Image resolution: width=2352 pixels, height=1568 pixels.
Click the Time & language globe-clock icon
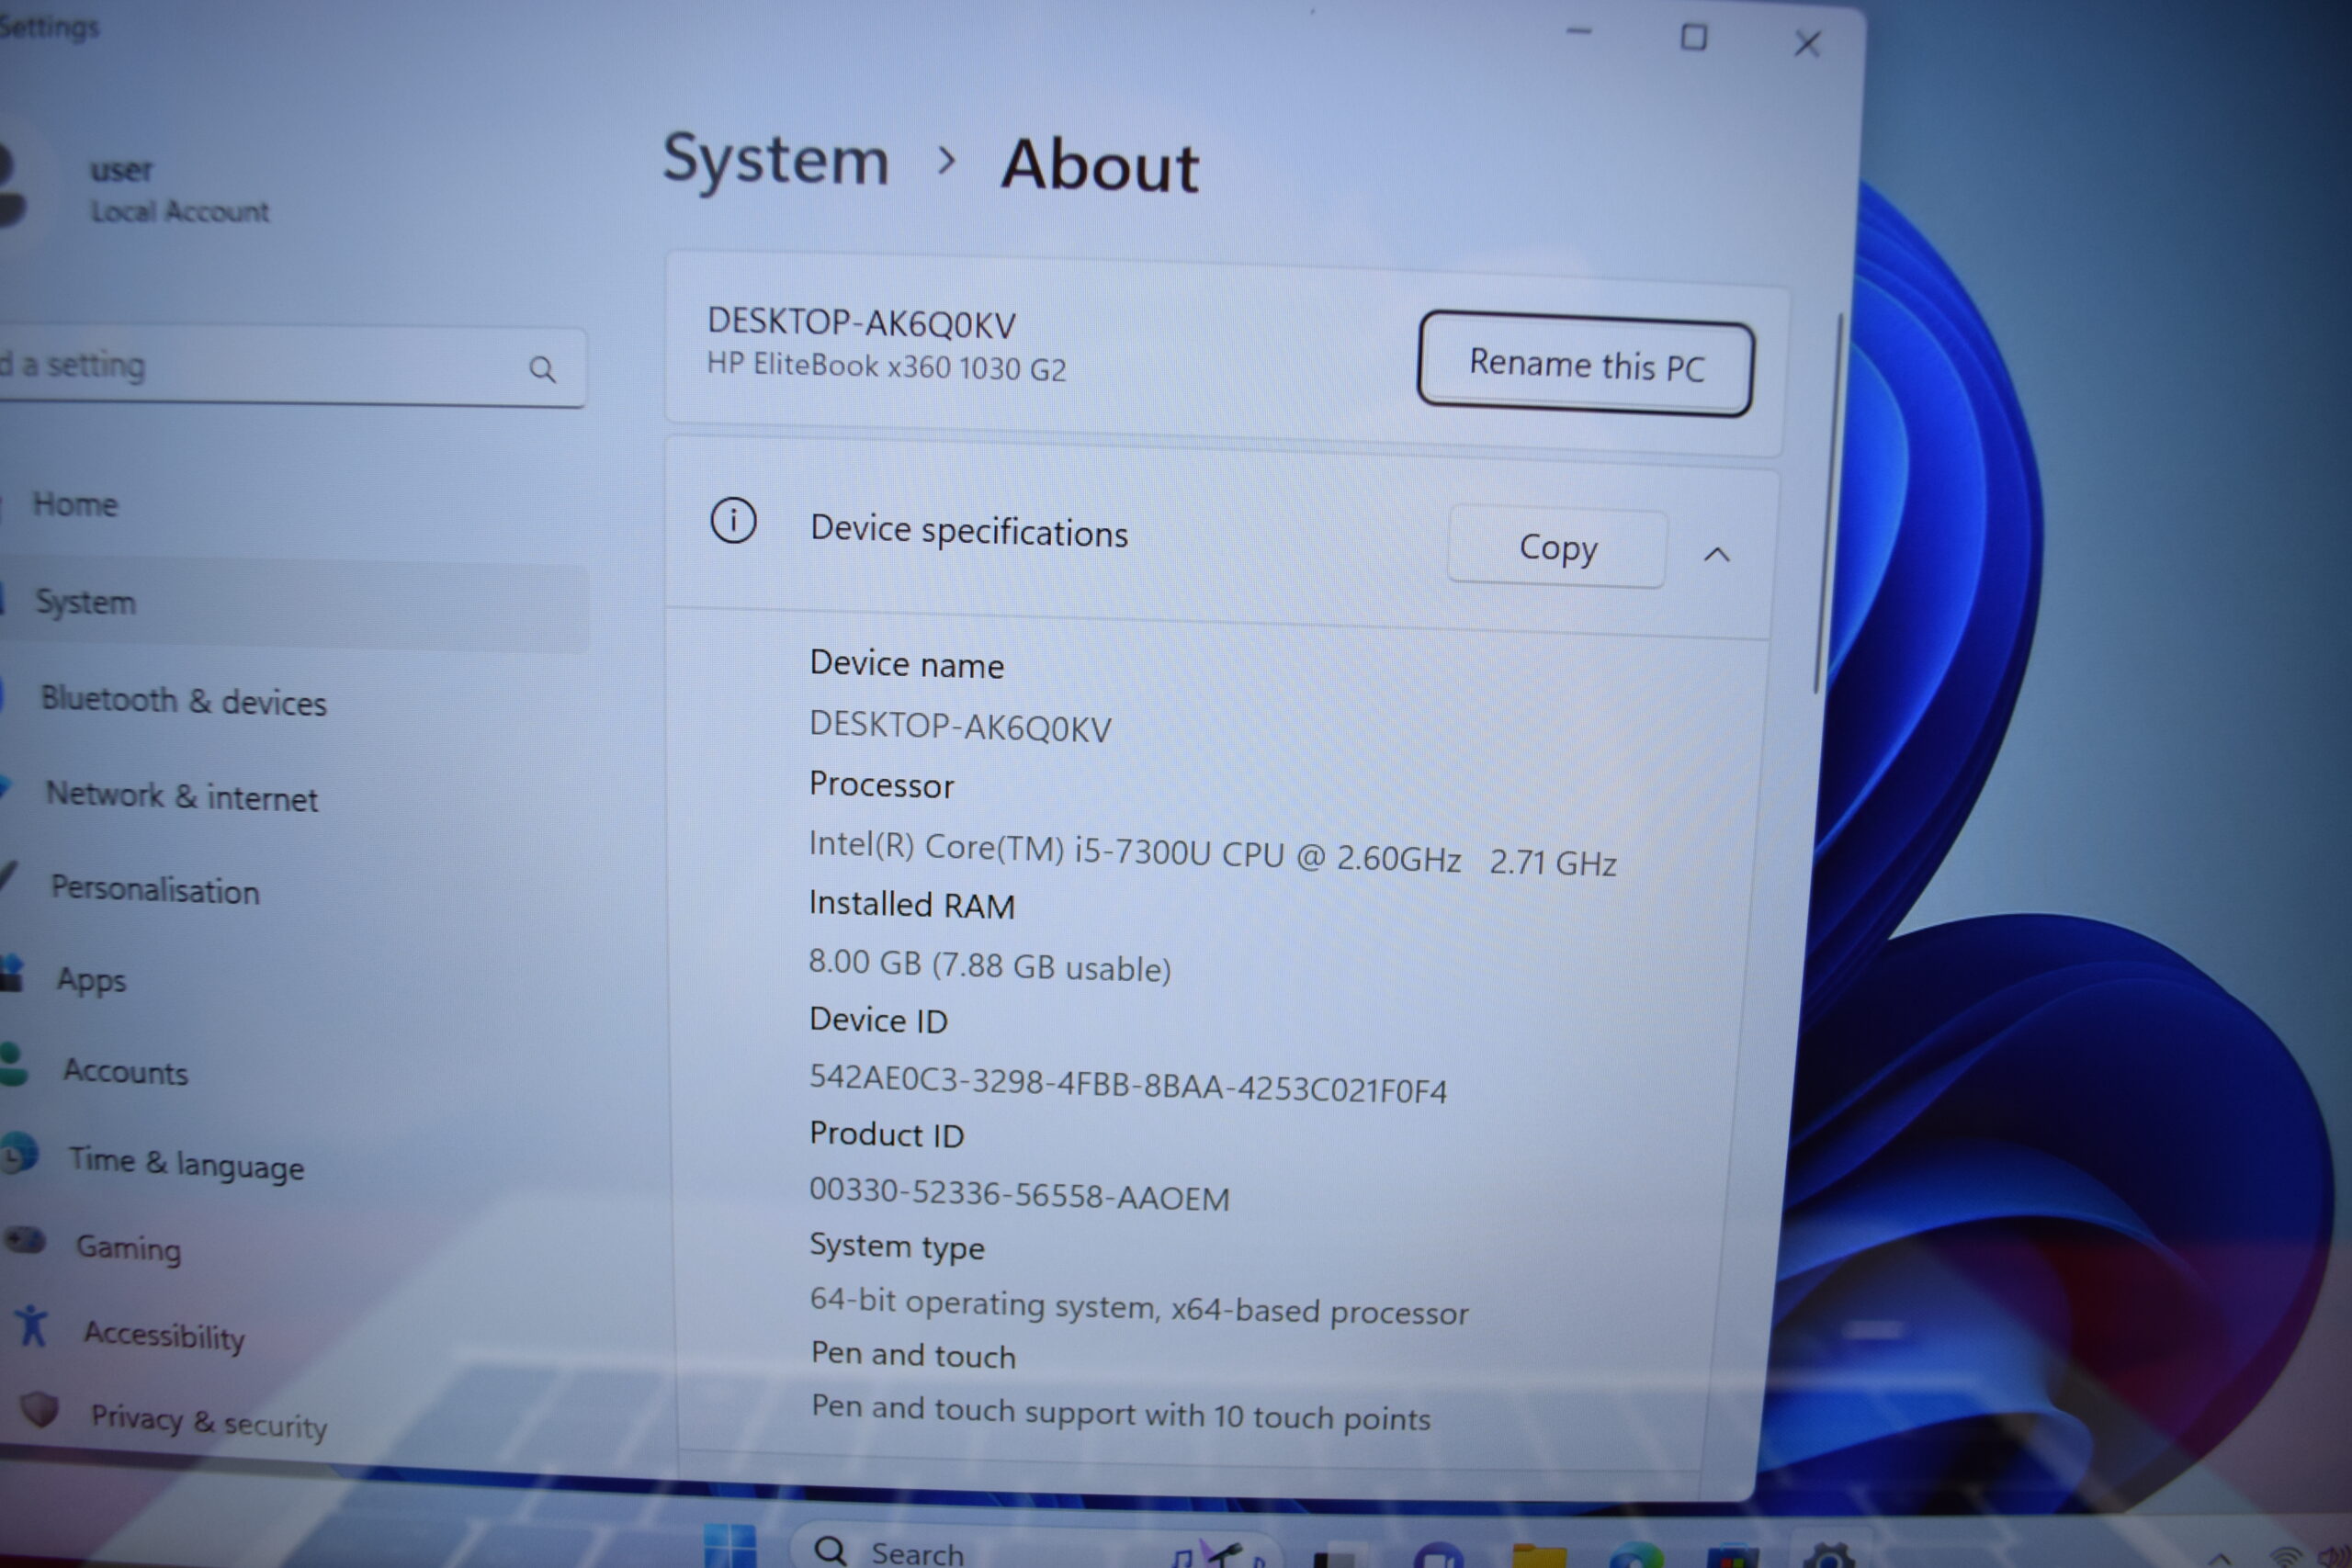[x=19, y=1155]
